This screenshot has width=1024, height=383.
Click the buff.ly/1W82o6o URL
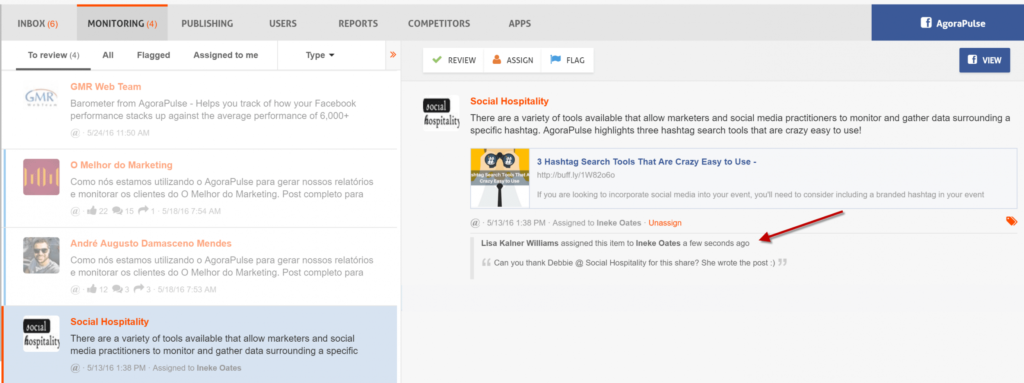tap(576, 175)
